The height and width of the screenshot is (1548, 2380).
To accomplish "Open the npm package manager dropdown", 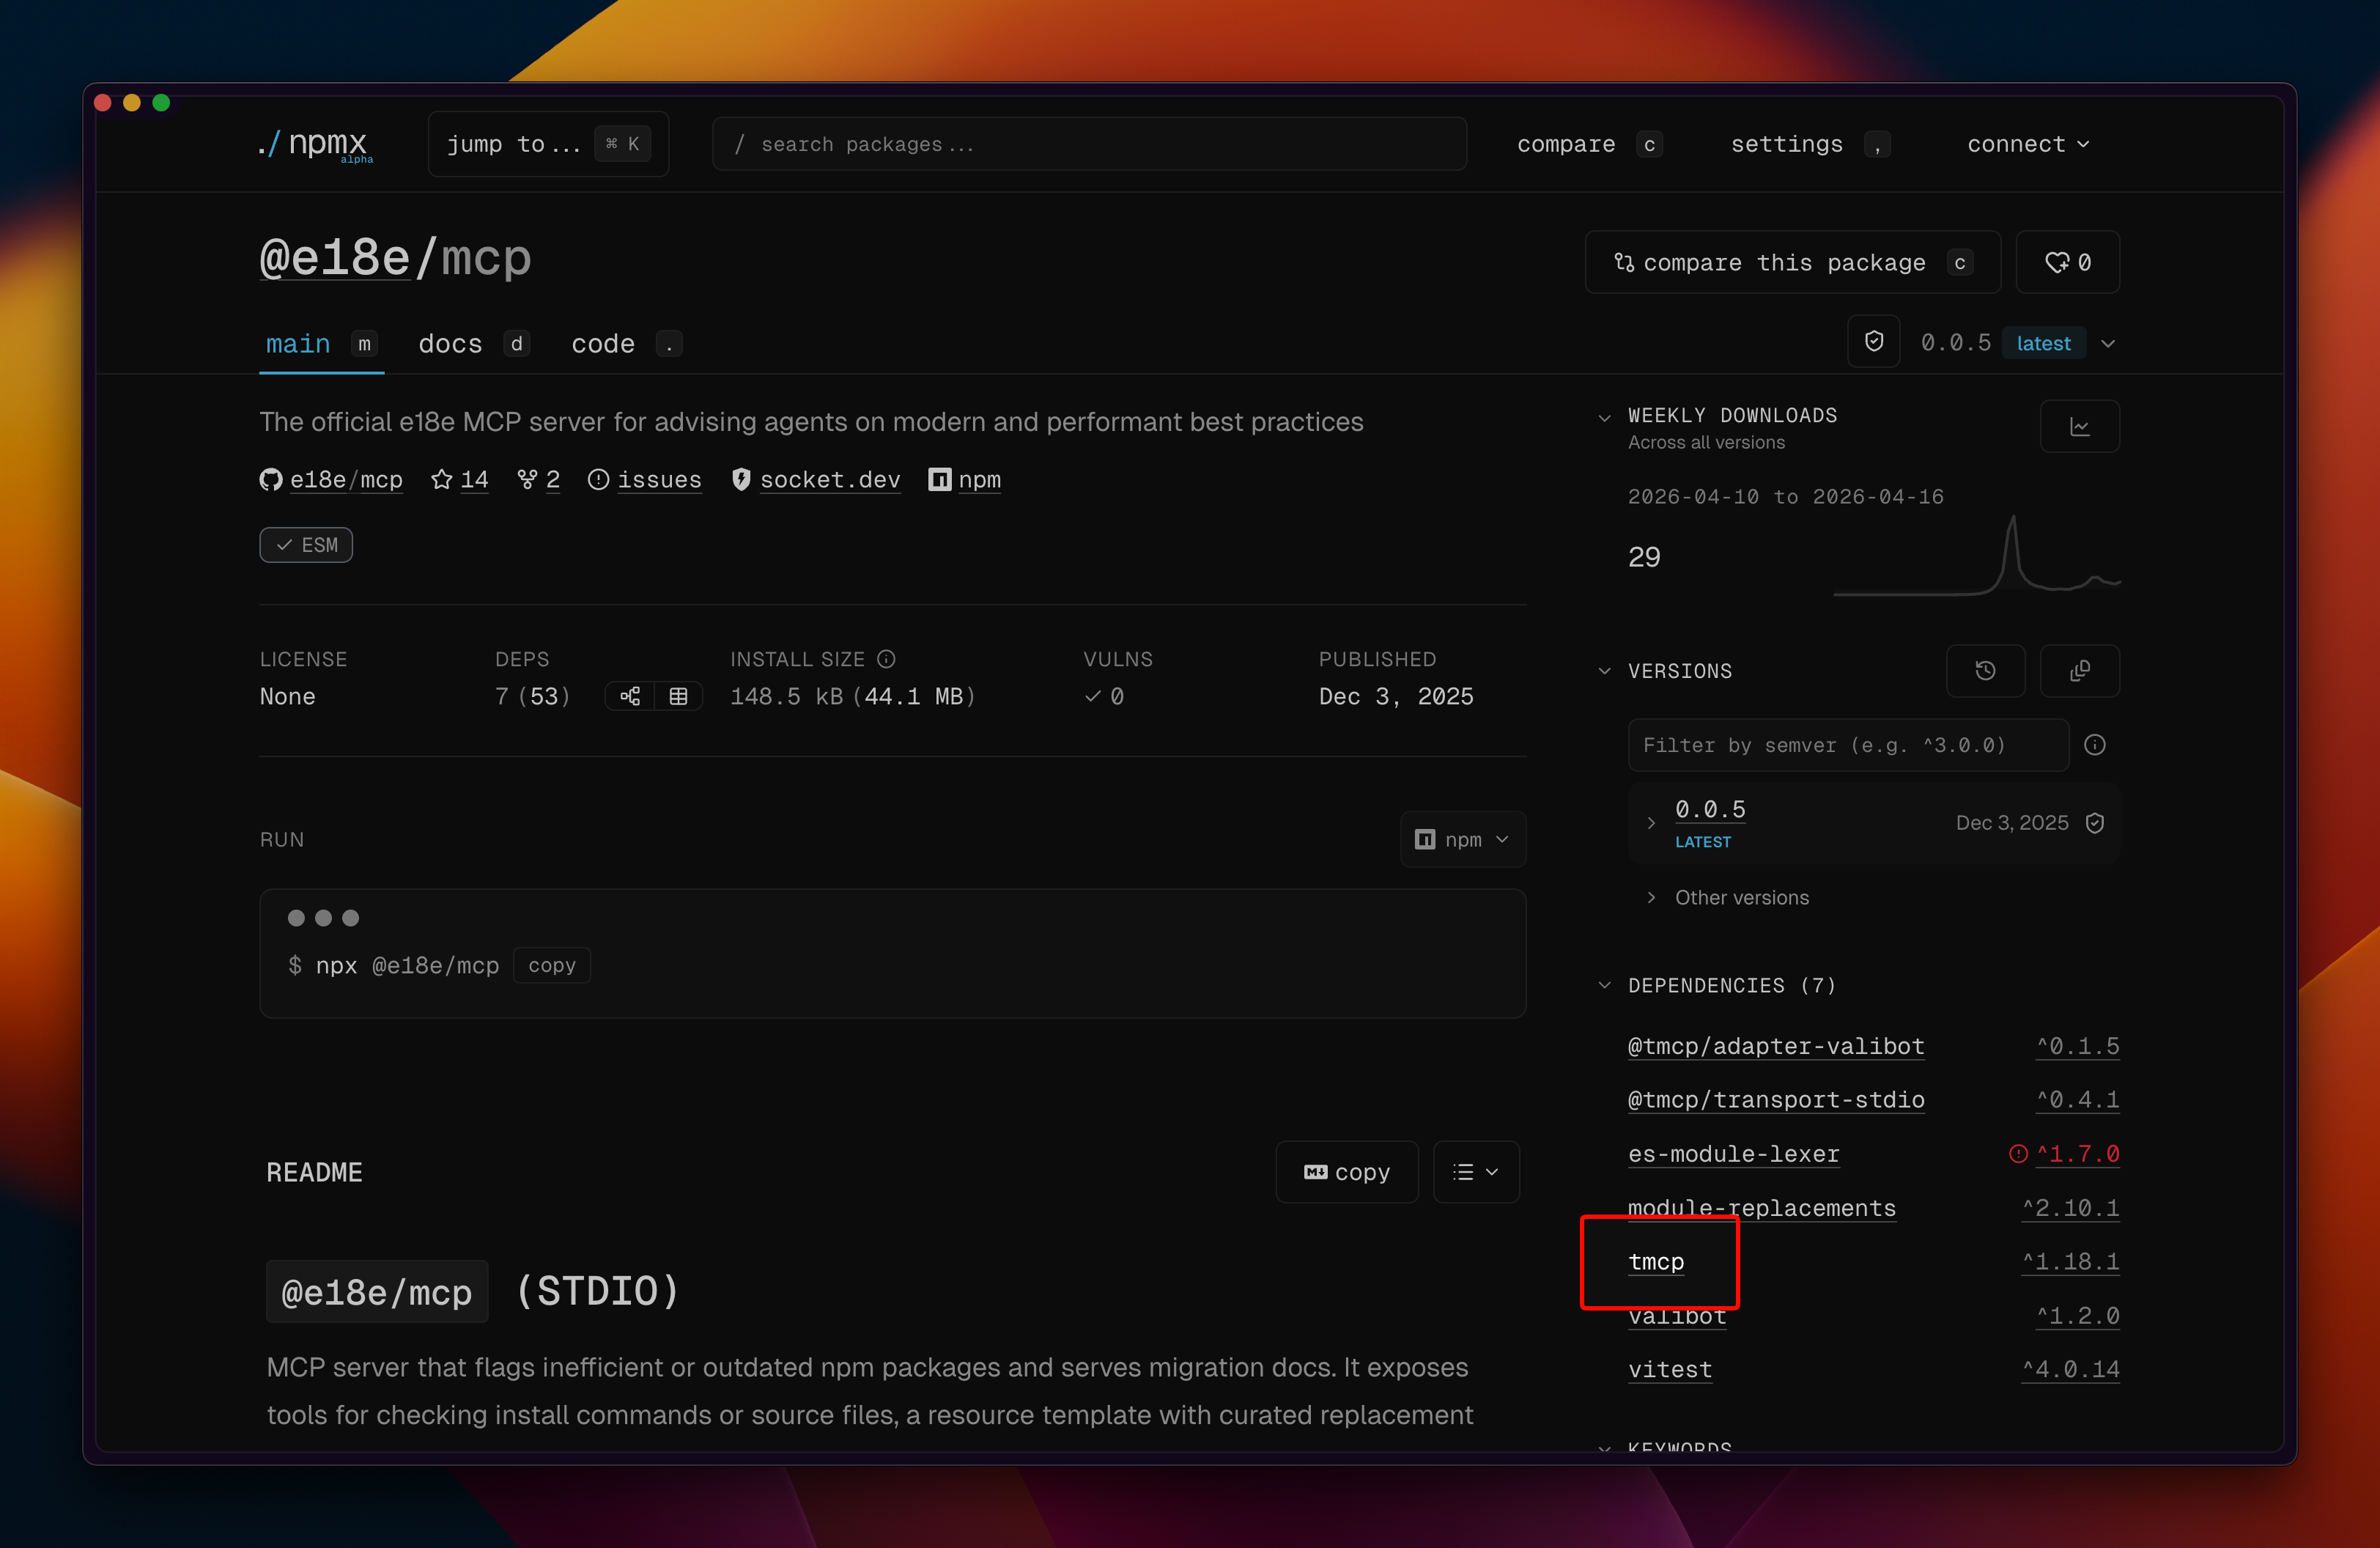I will 1463,839.
